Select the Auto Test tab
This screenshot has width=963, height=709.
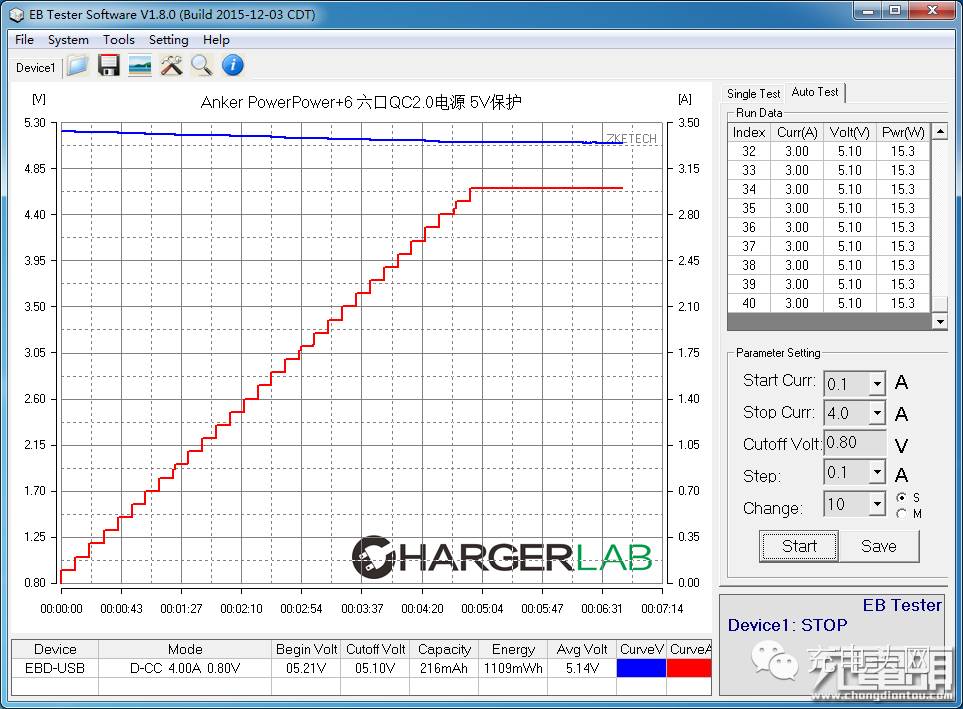tap(815, 92)
